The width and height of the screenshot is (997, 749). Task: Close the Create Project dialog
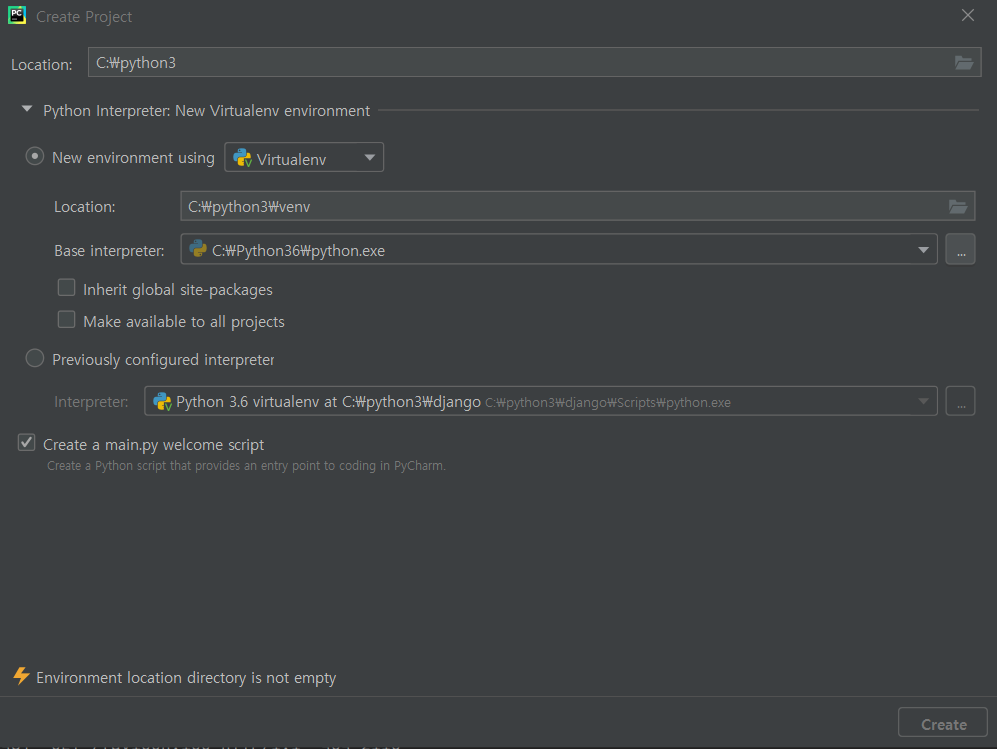tap(967, 15)
